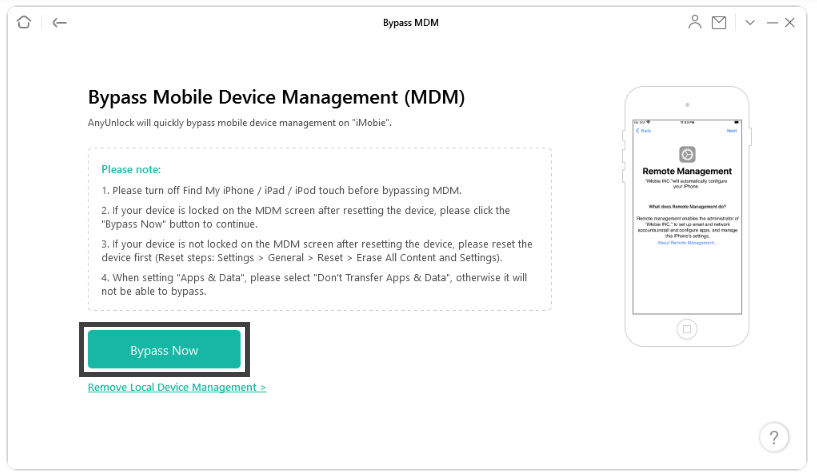Click note 1 about Find My iPhone
817x475 pixels.
pyautogui.click(x=281, y=191)
